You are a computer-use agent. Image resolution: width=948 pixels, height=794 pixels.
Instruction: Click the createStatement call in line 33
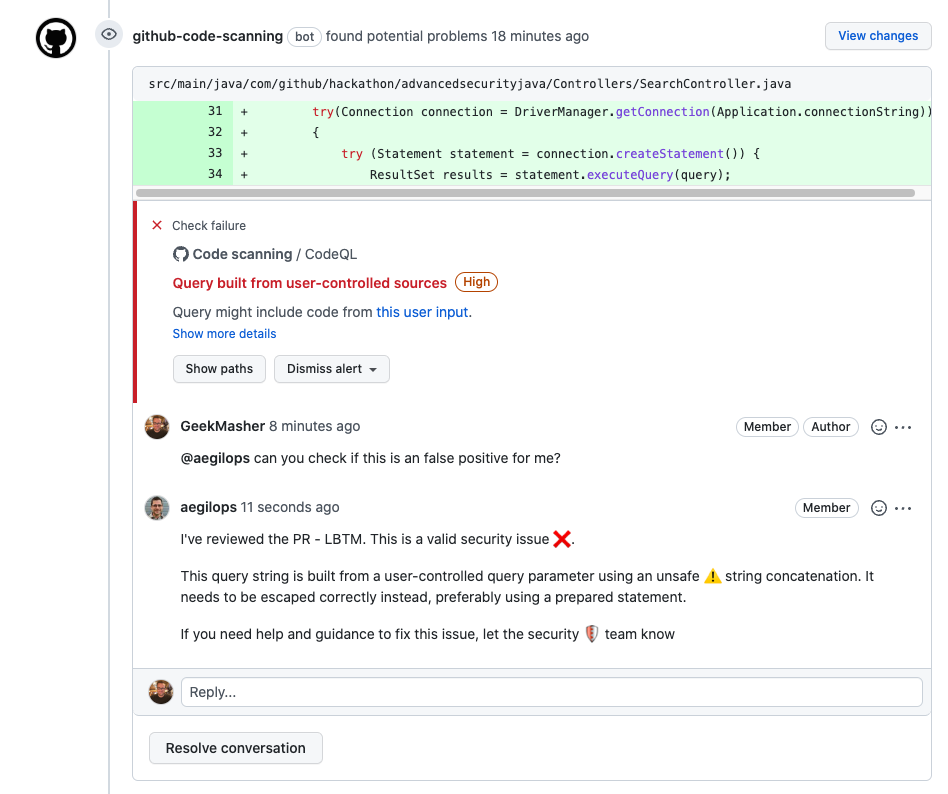tap(670, 154)
